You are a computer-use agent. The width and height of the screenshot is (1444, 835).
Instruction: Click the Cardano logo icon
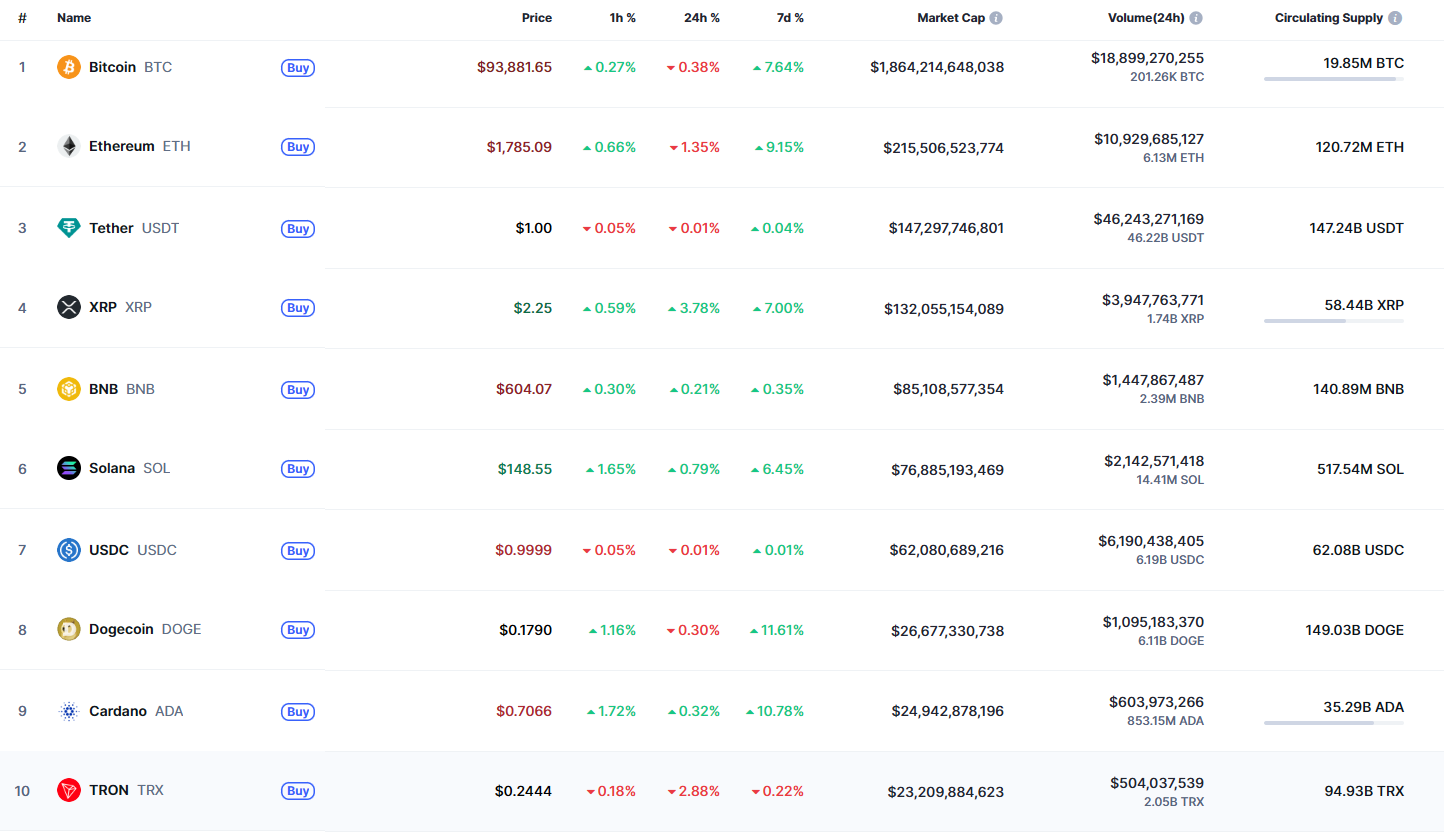point(69,711)
